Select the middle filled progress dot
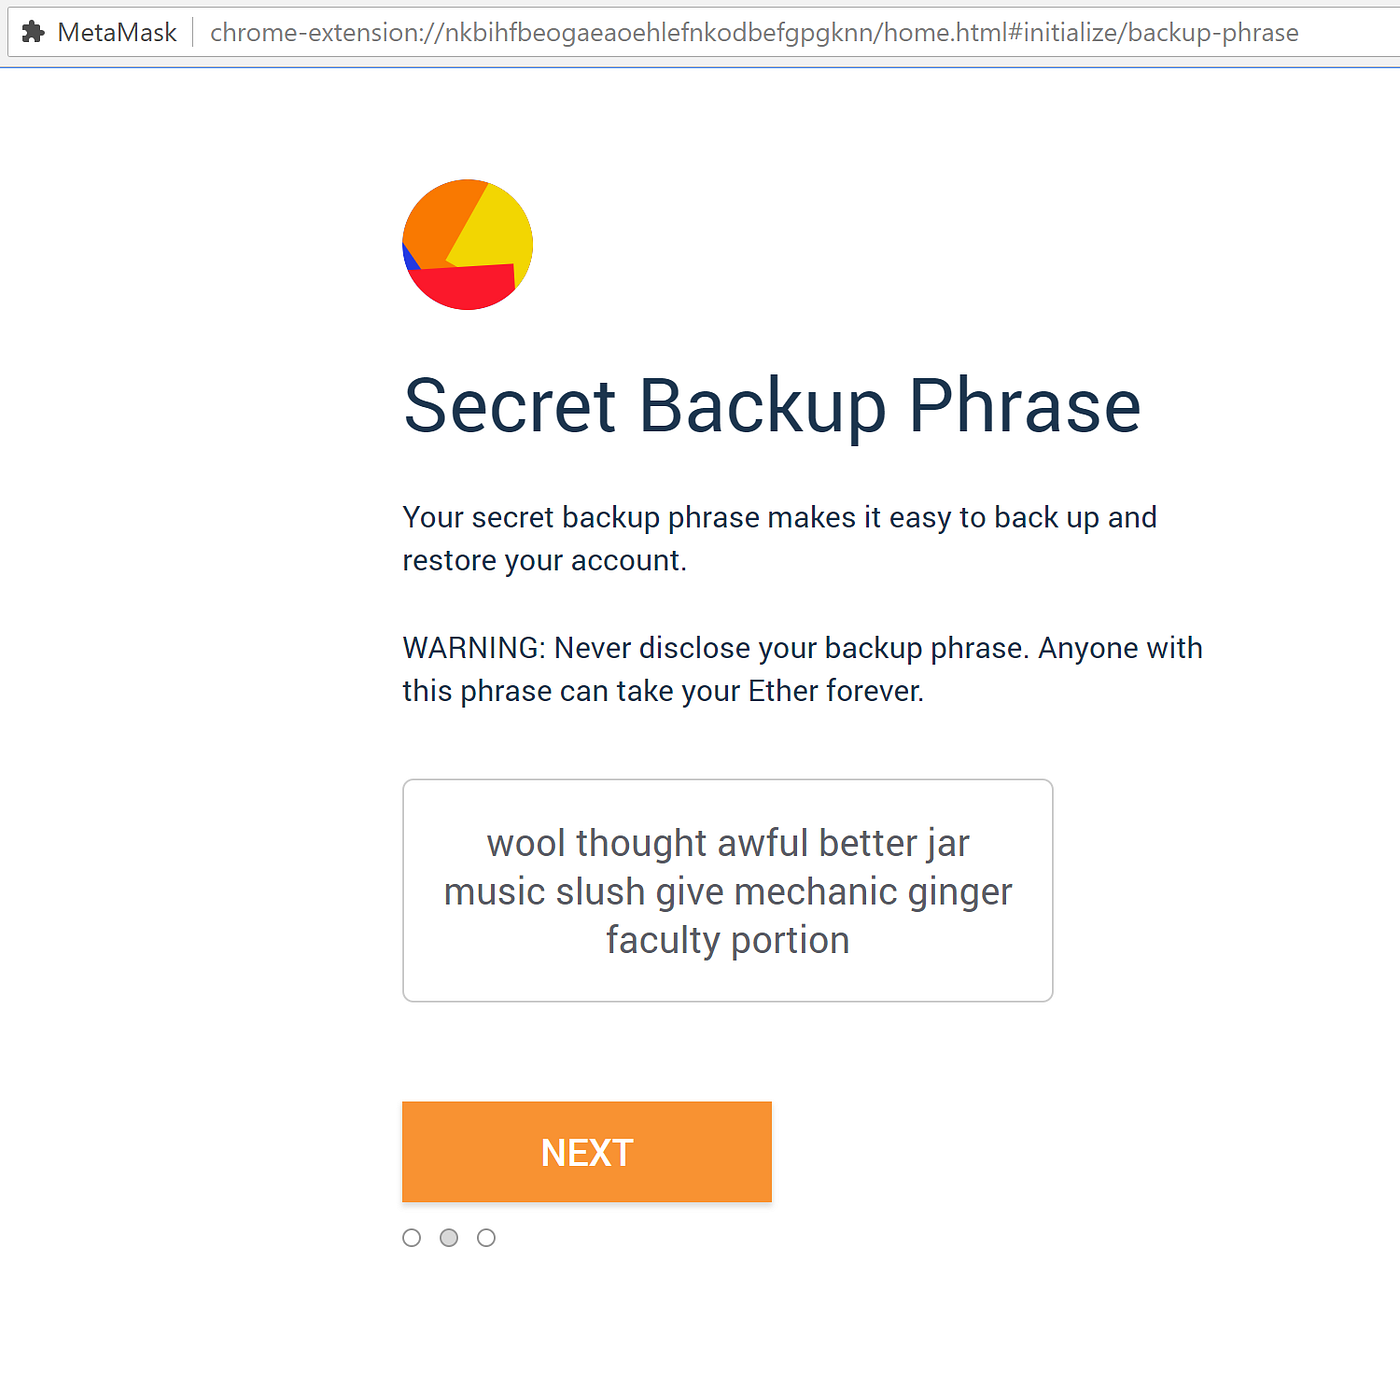The image size is (1400, 1376). pyautogui.click(x=449, y=1237)
